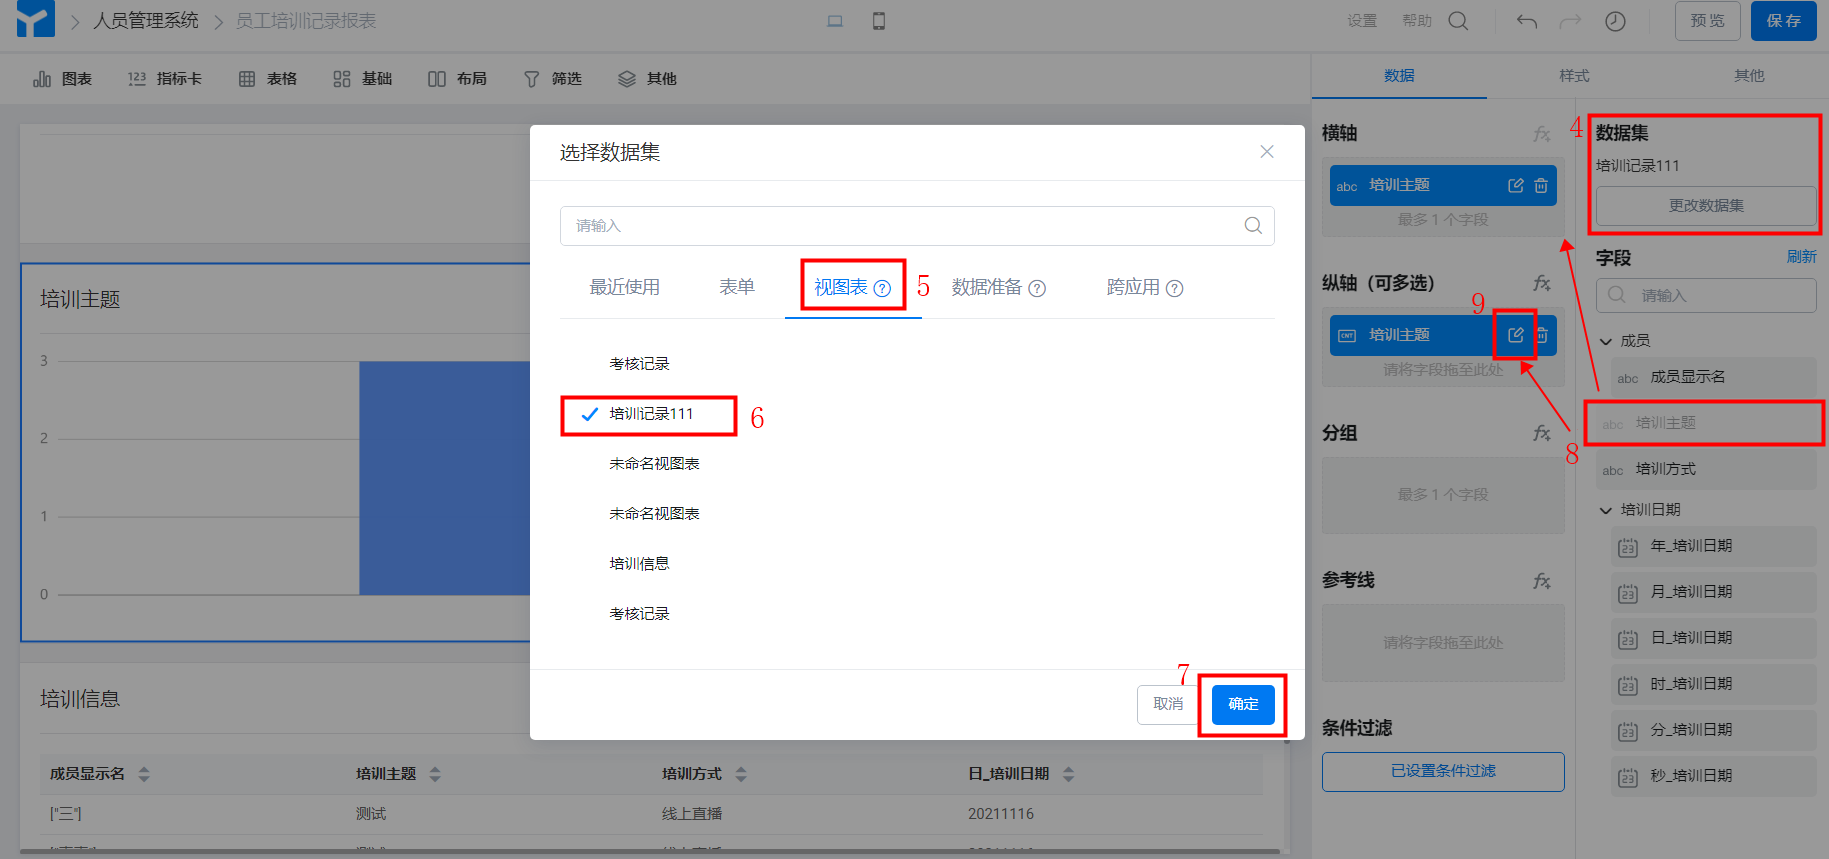This screenshot has width=1829, height=859.
Task: Click the search icon in dataset dialog
Action: click(x=1253, y=226)
